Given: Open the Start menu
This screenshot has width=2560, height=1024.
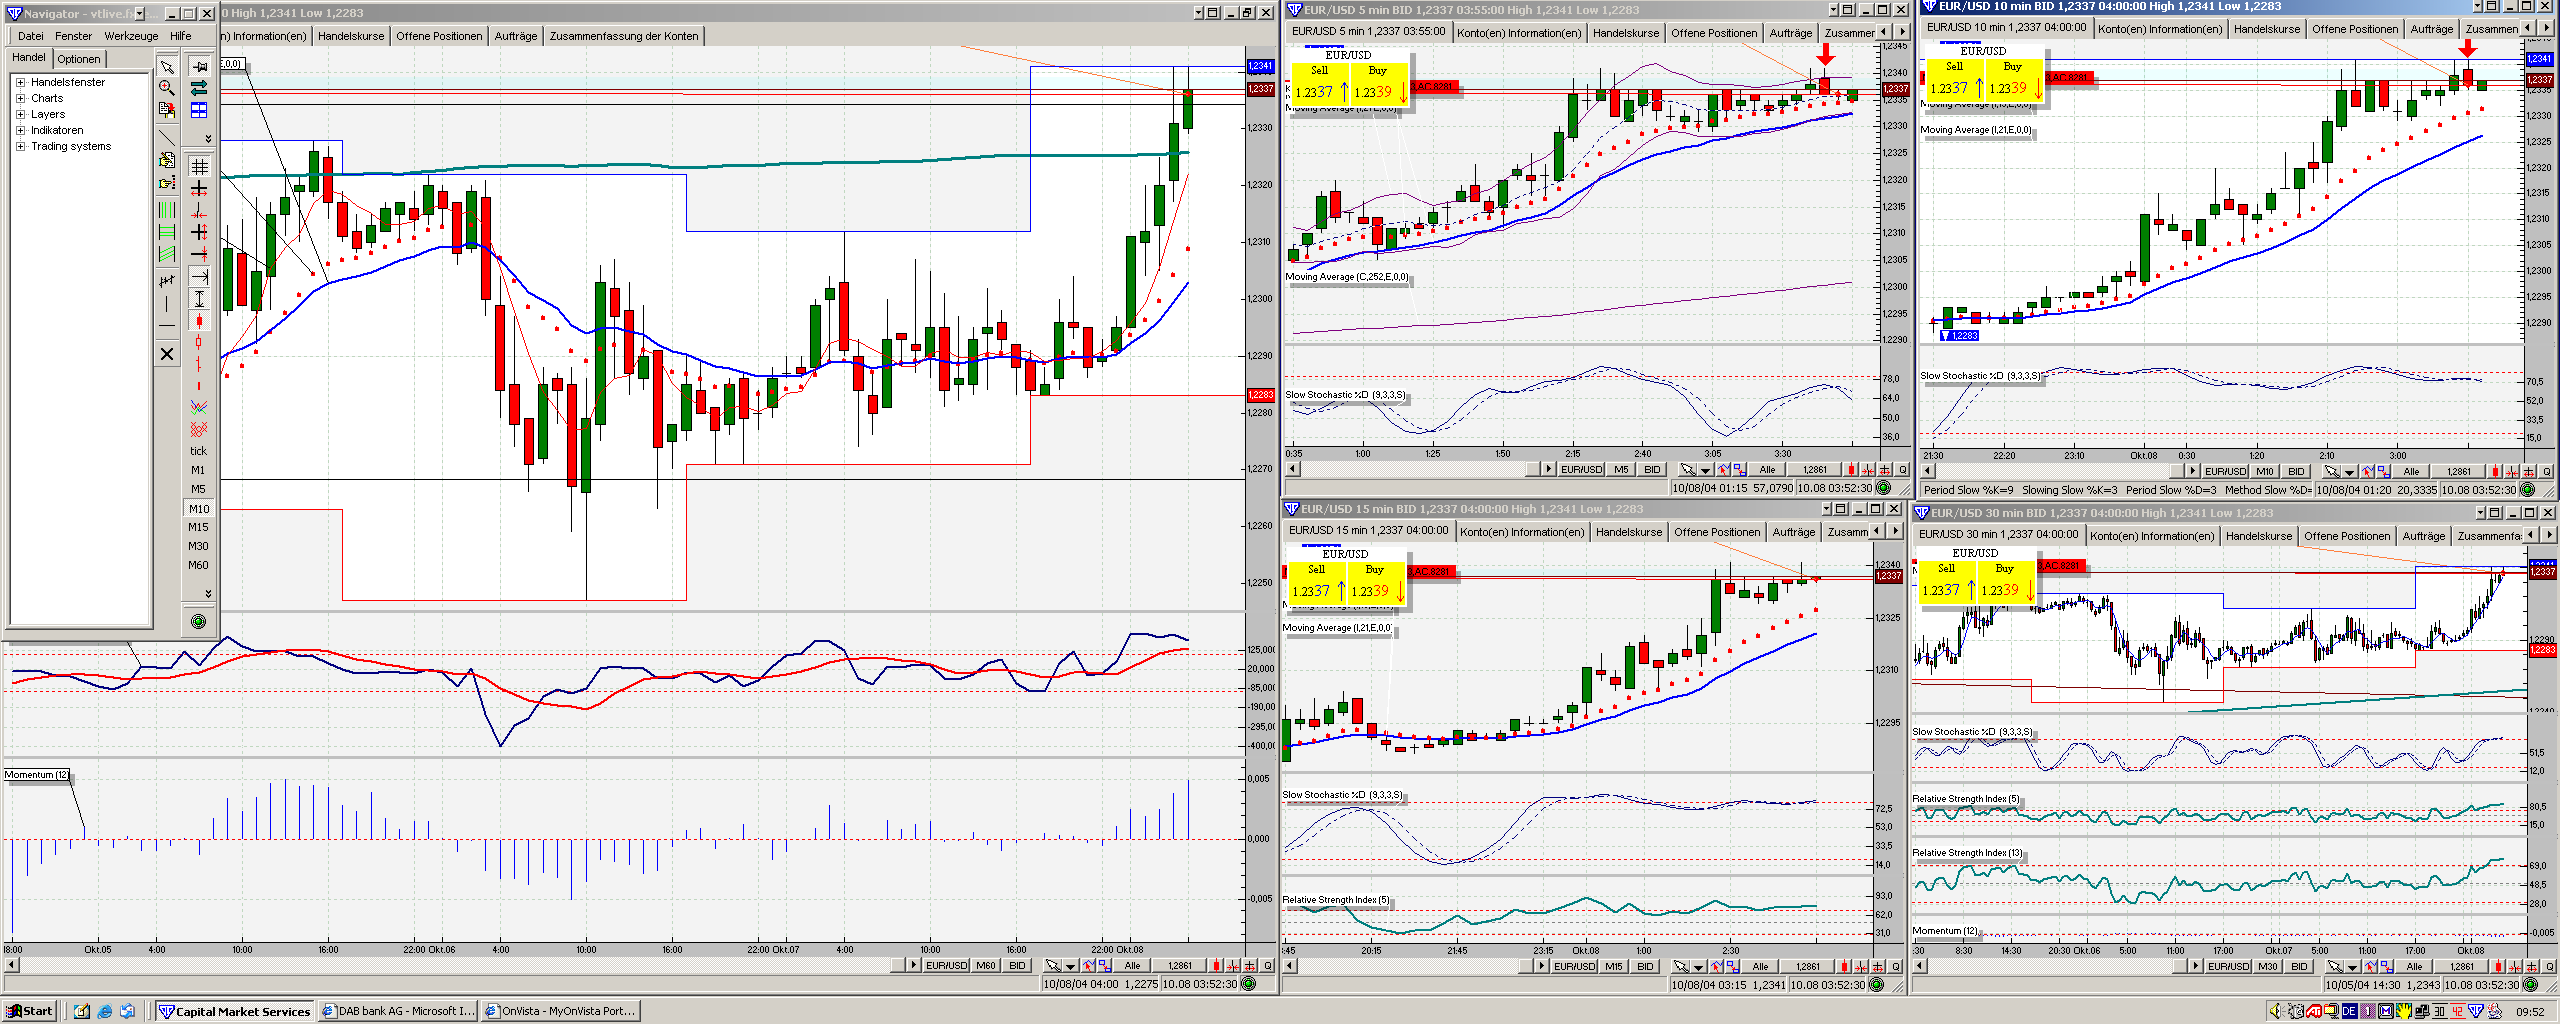Looking at the screenshot, I should 29,1011.
